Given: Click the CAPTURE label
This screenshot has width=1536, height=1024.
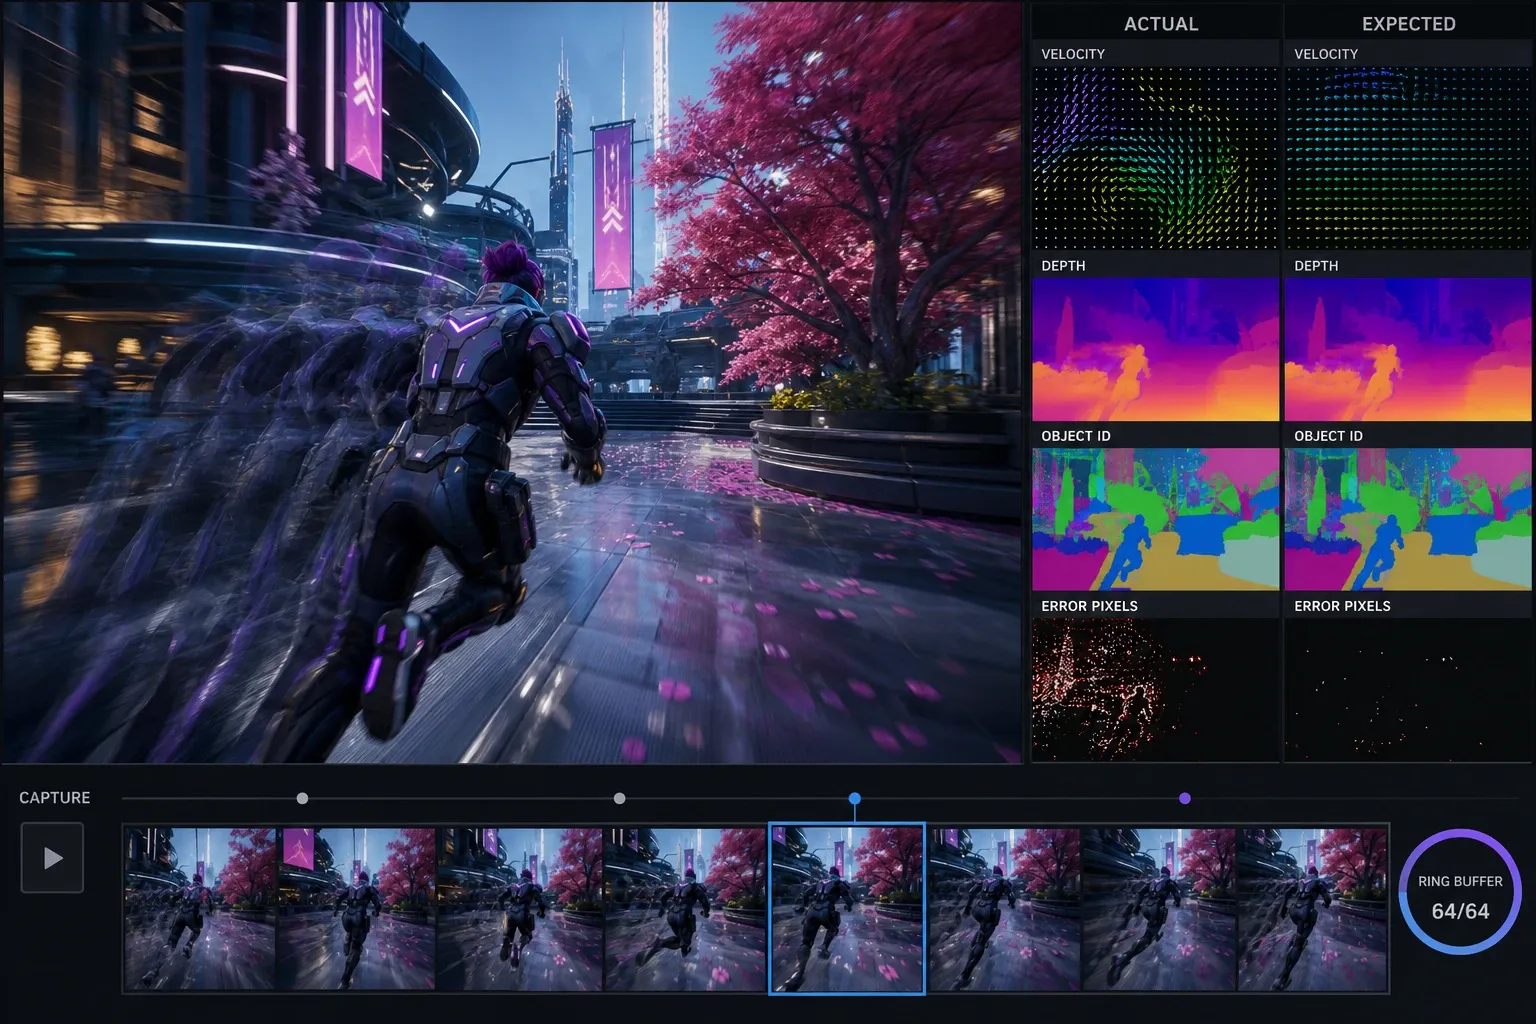Looking at the screenshot, I should [x=55, y=798].
